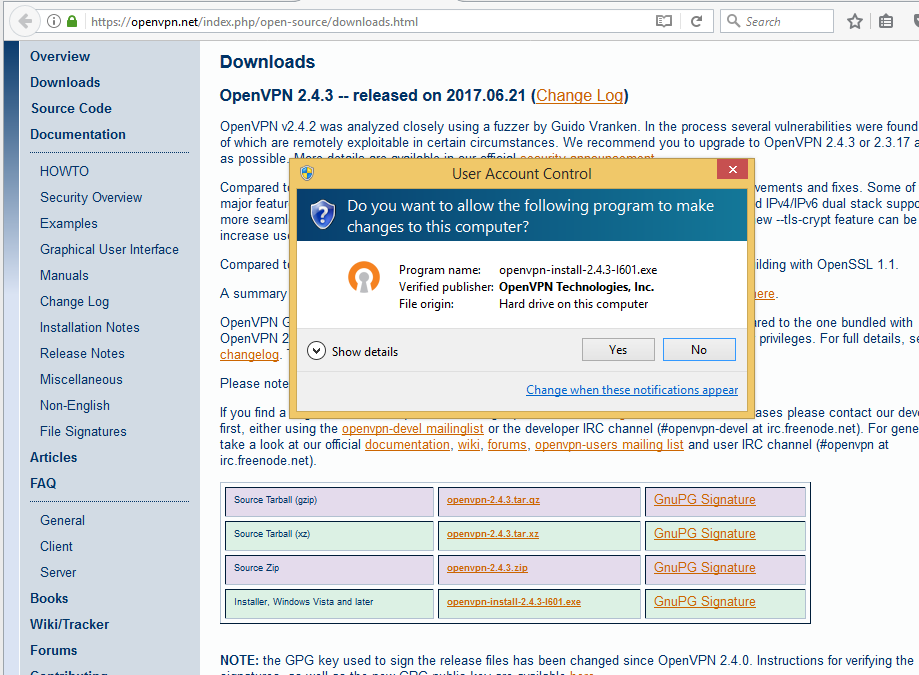Open HOWTO documentation link
This screenshot has height=675, width=919.
[x=64, y=171]
